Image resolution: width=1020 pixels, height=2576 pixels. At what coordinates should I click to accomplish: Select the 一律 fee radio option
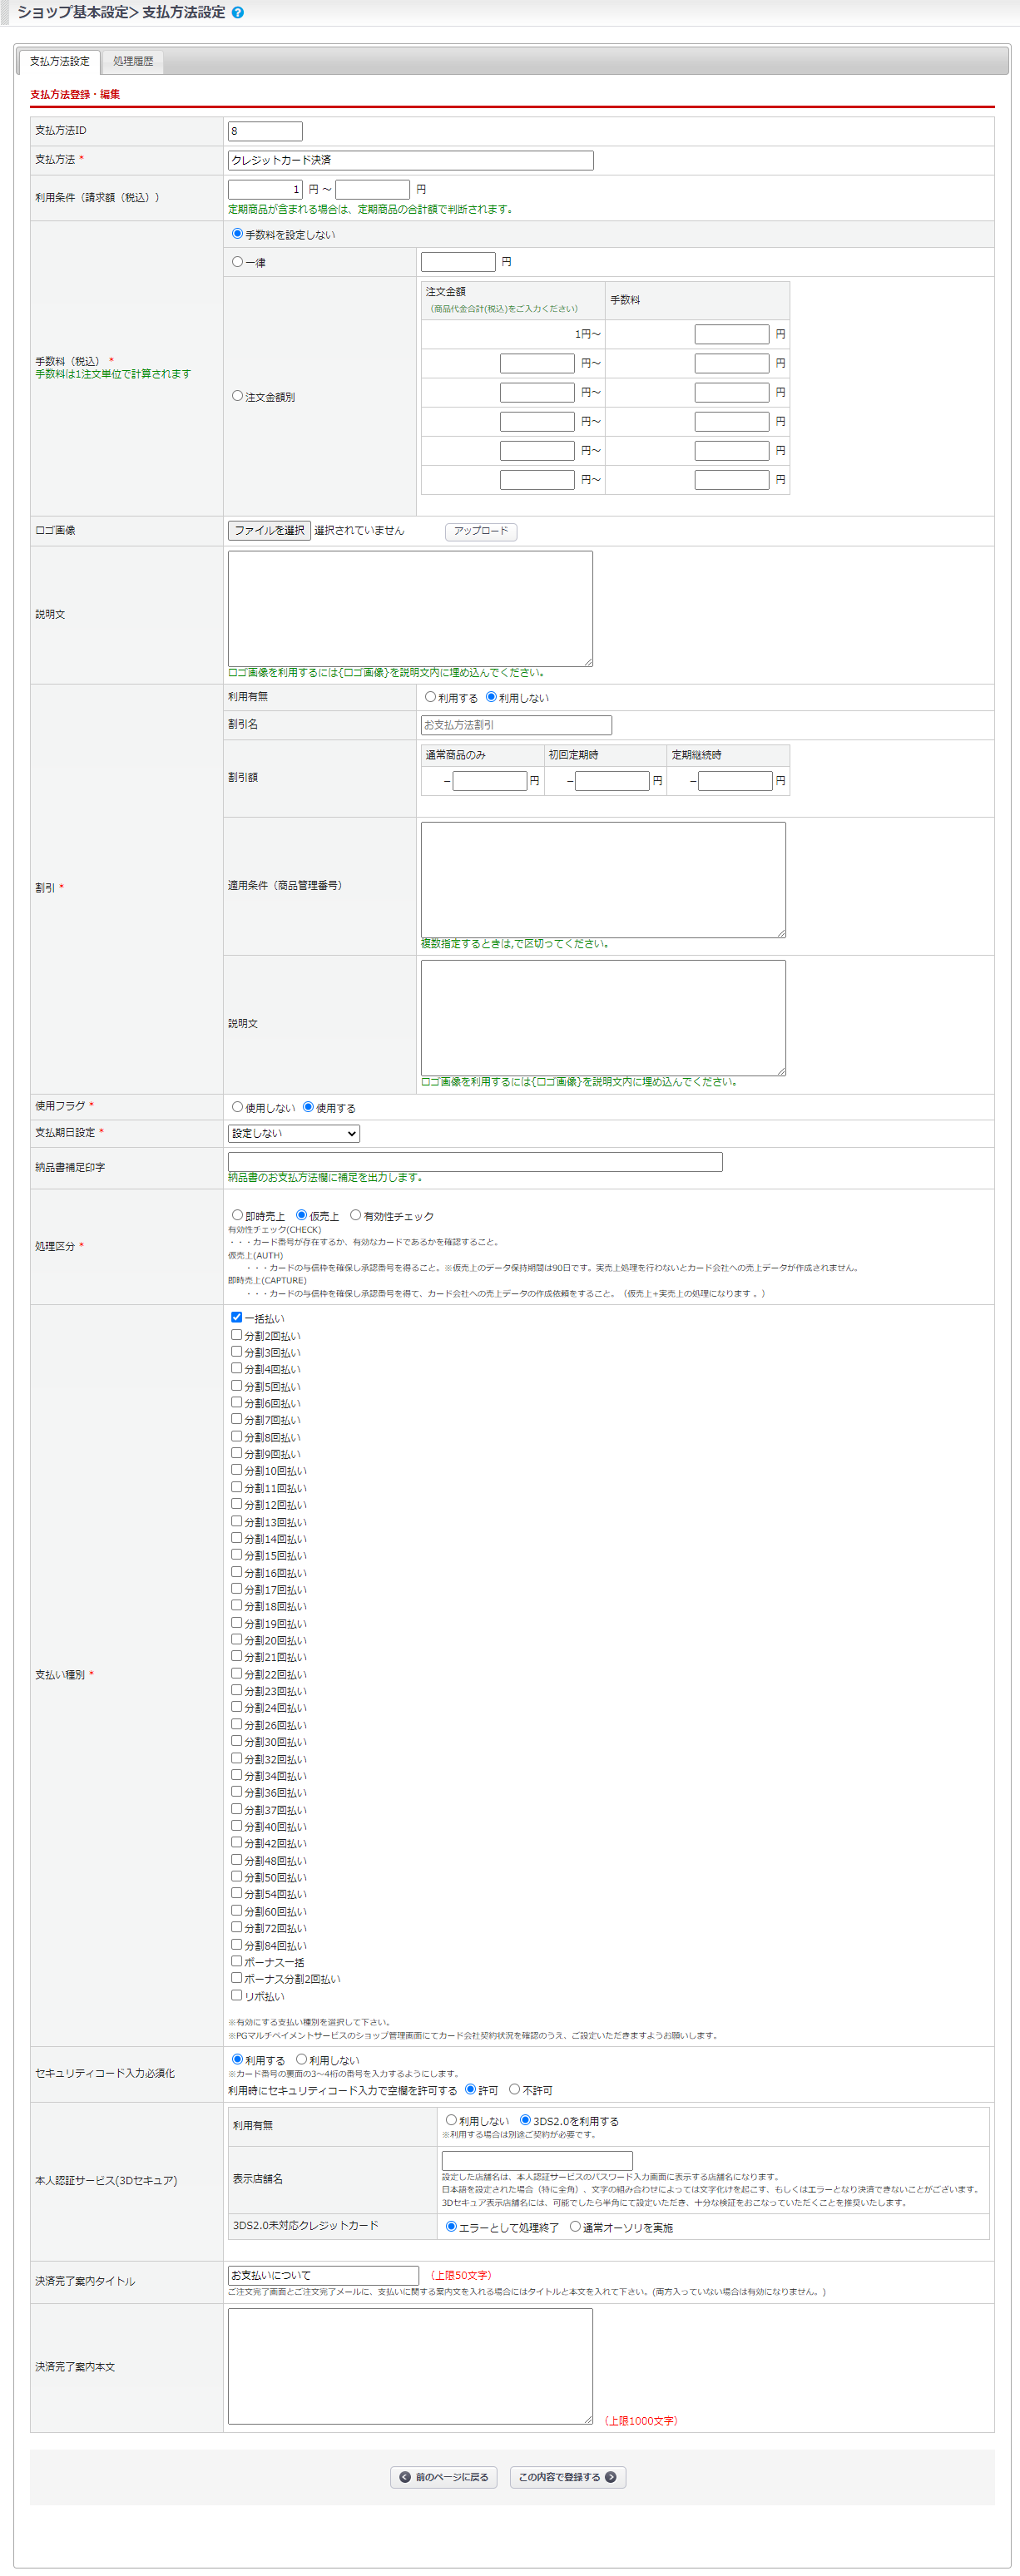tap(237, 262)
